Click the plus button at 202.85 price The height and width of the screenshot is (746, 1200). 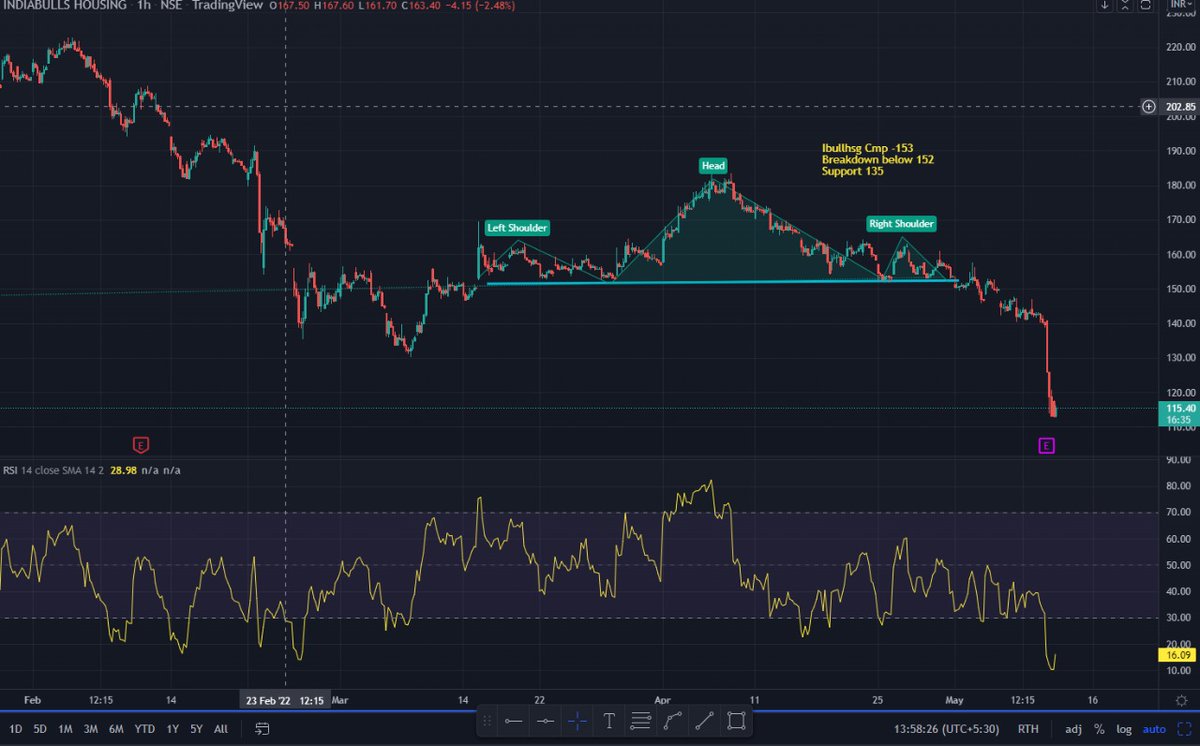click(1148, 106)
